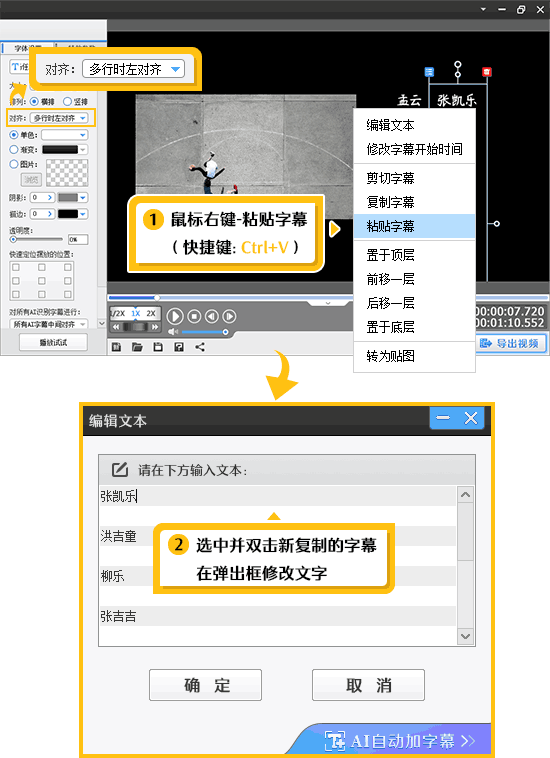Check the bottom-right quick position box

point(68,294)
